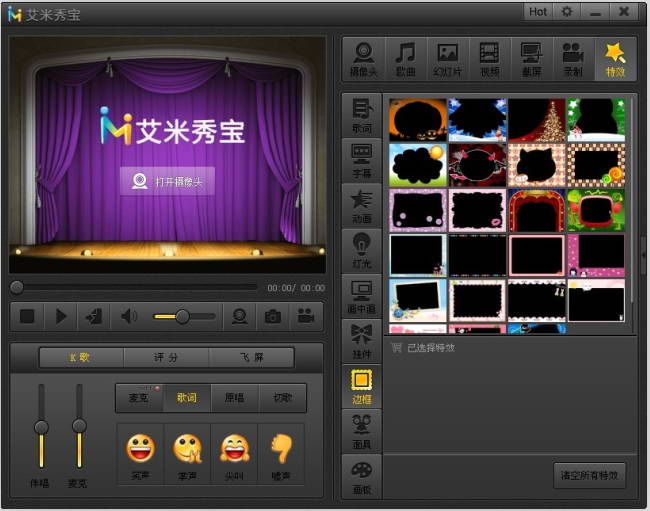The height and width of the screenshot is (511, 650).
Task: Play the 尖叫 scream sound effect
Action: point(234,454)
